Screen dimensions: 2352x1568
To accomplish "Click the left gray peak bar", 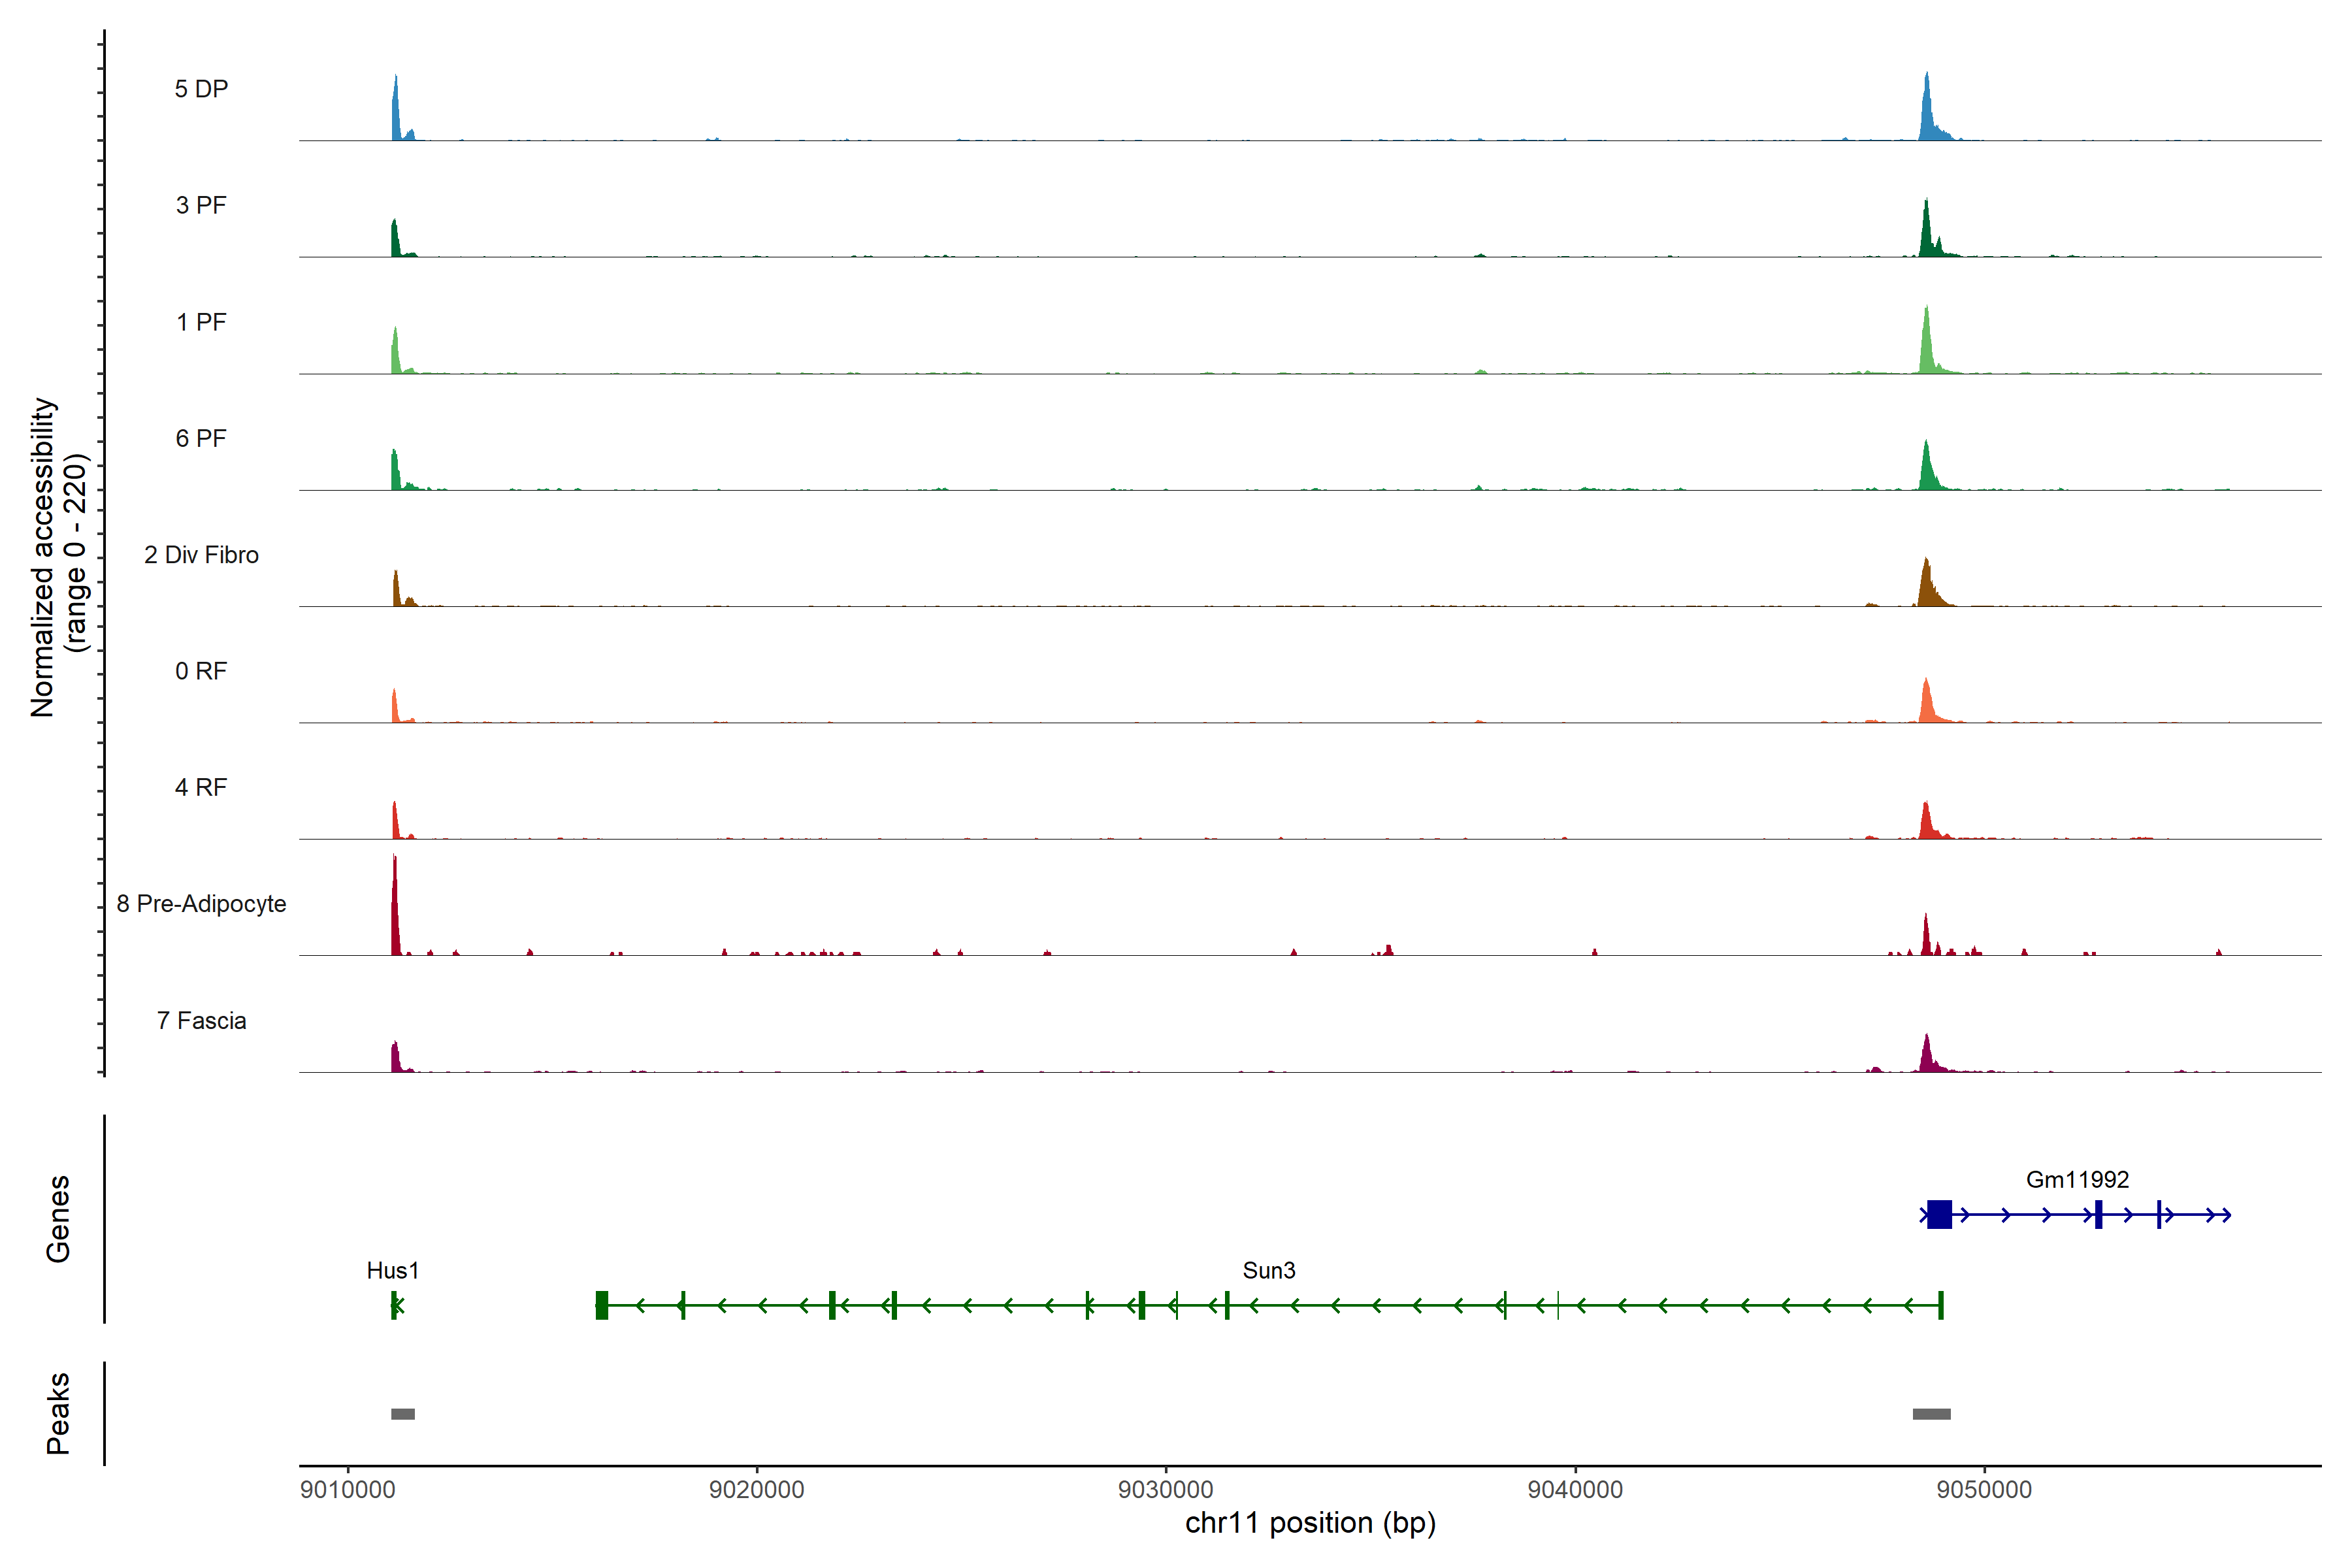I will pyautogui.click(x=402, y=1413).
